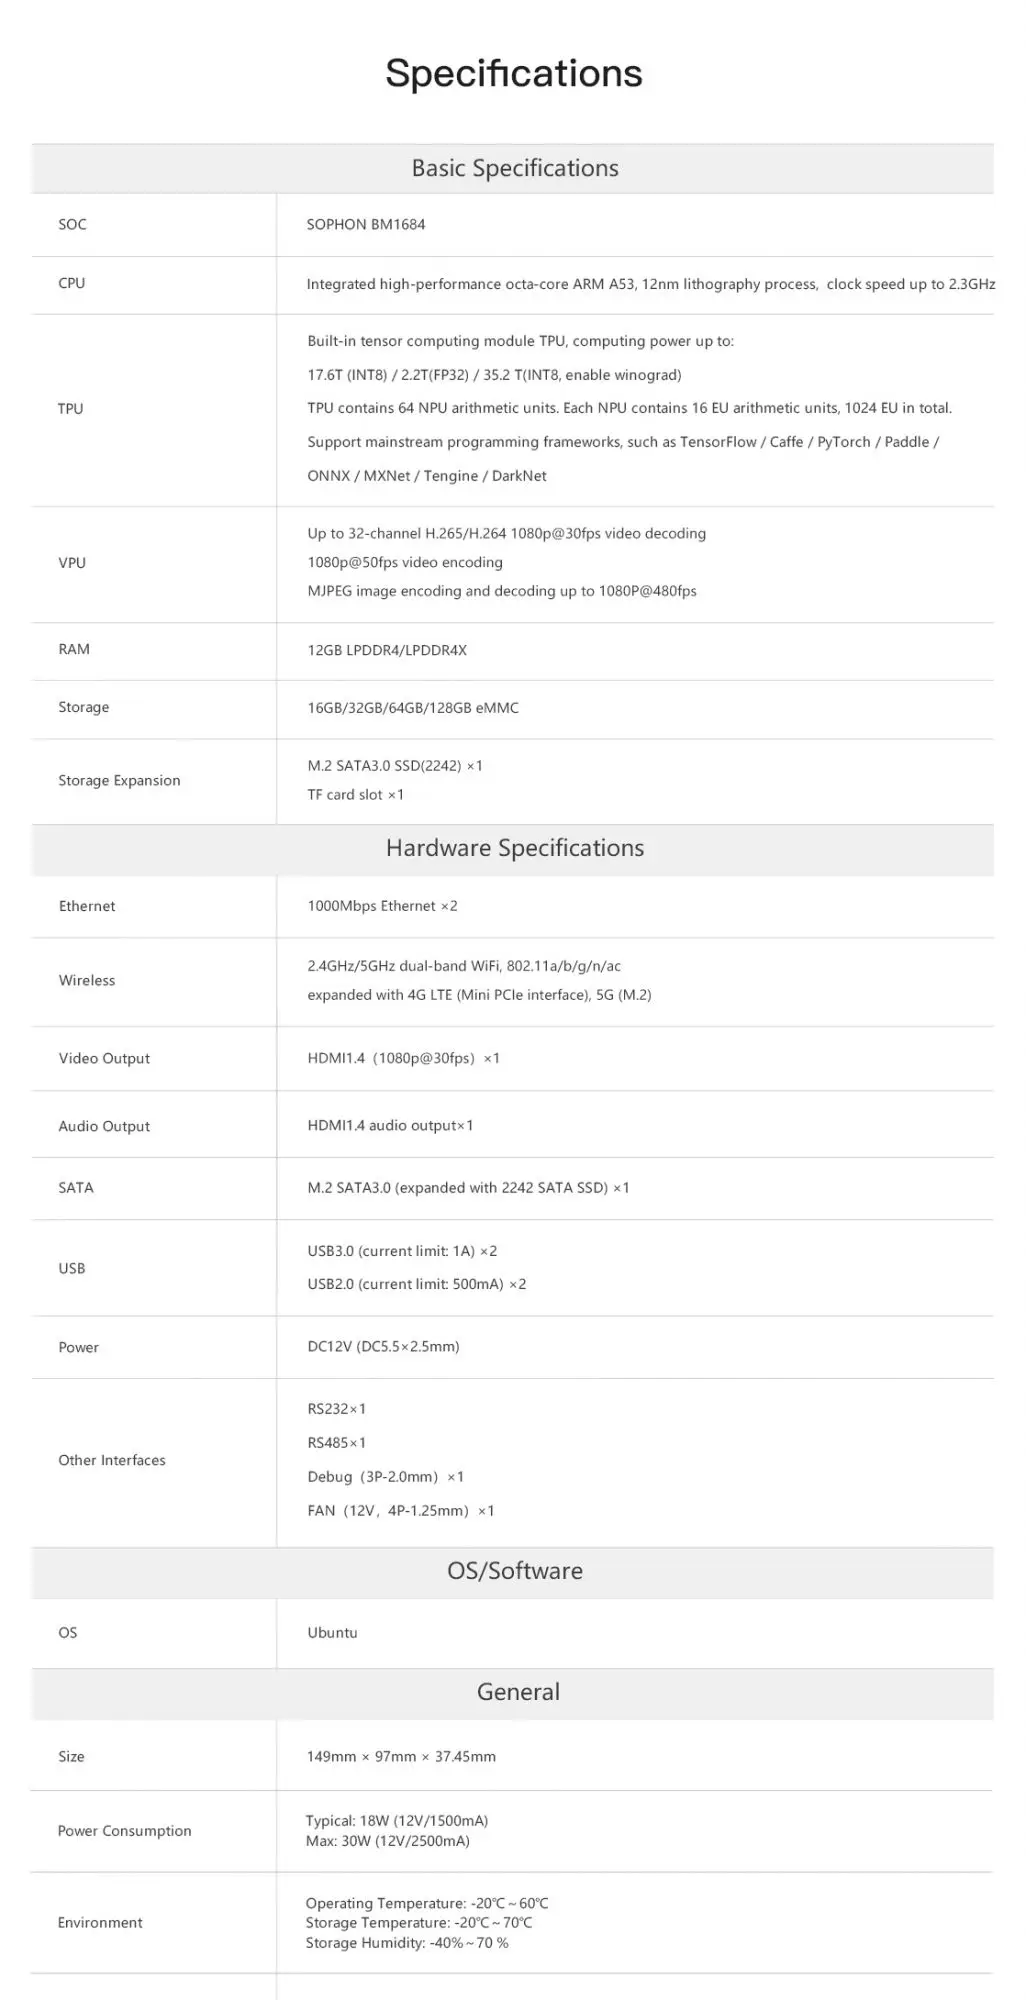Select the OS/Software section header

pos(514,1570)
